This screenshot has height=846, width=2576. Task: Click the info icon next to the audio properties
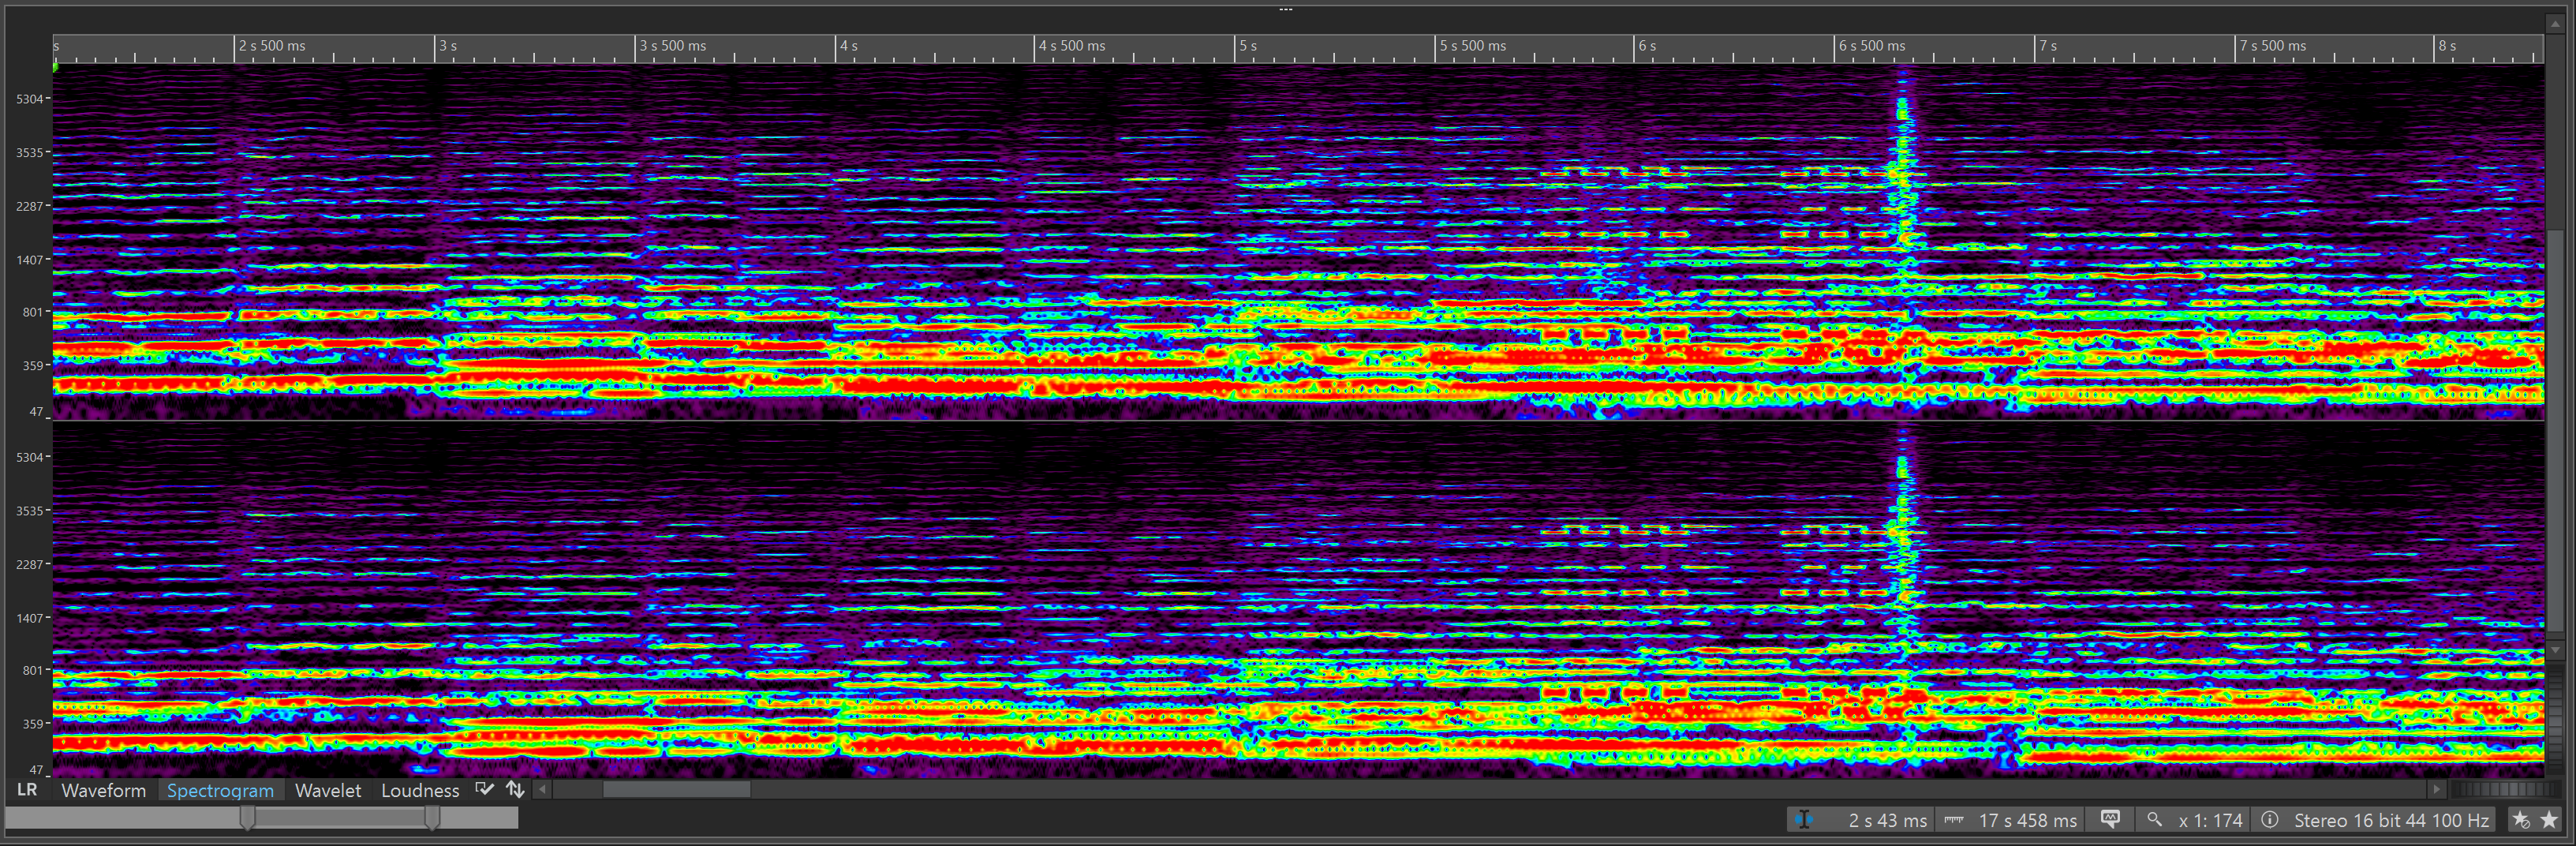tap(2271, 819)
